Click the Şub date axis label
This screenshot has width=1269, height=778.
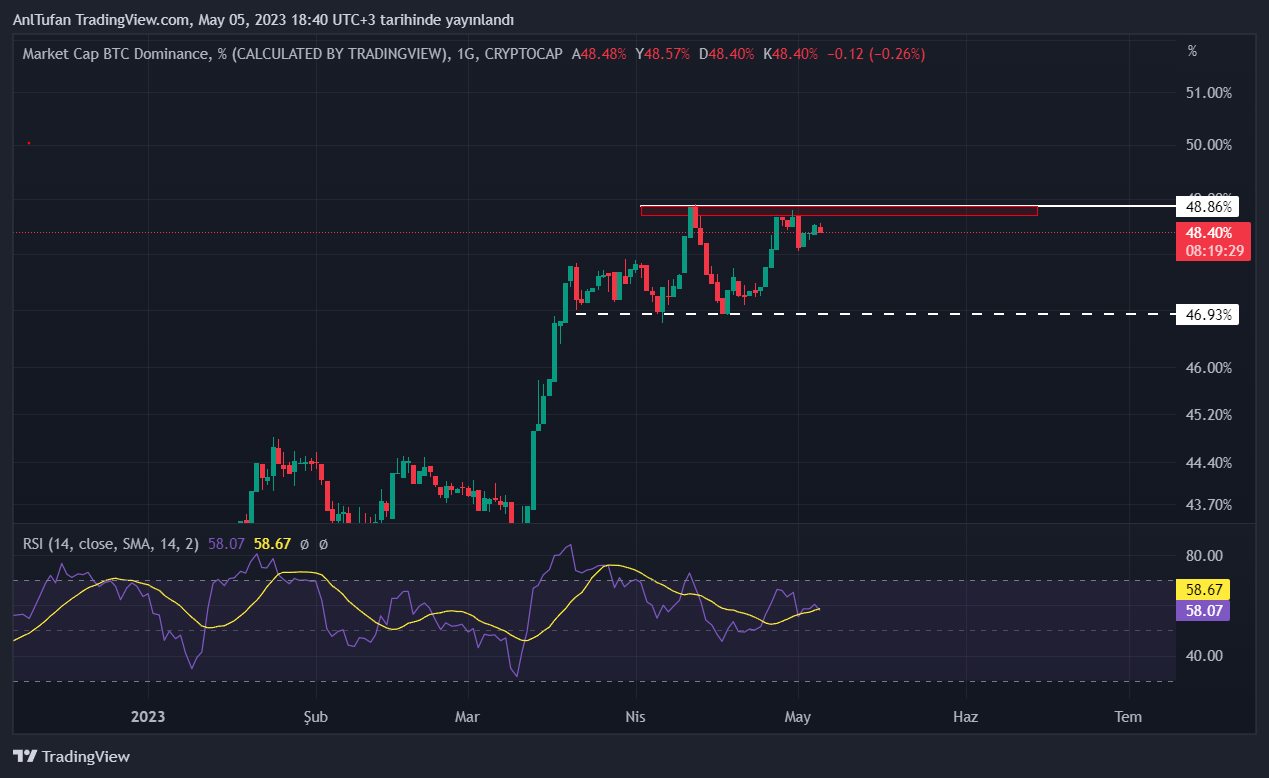click(315, 717)
